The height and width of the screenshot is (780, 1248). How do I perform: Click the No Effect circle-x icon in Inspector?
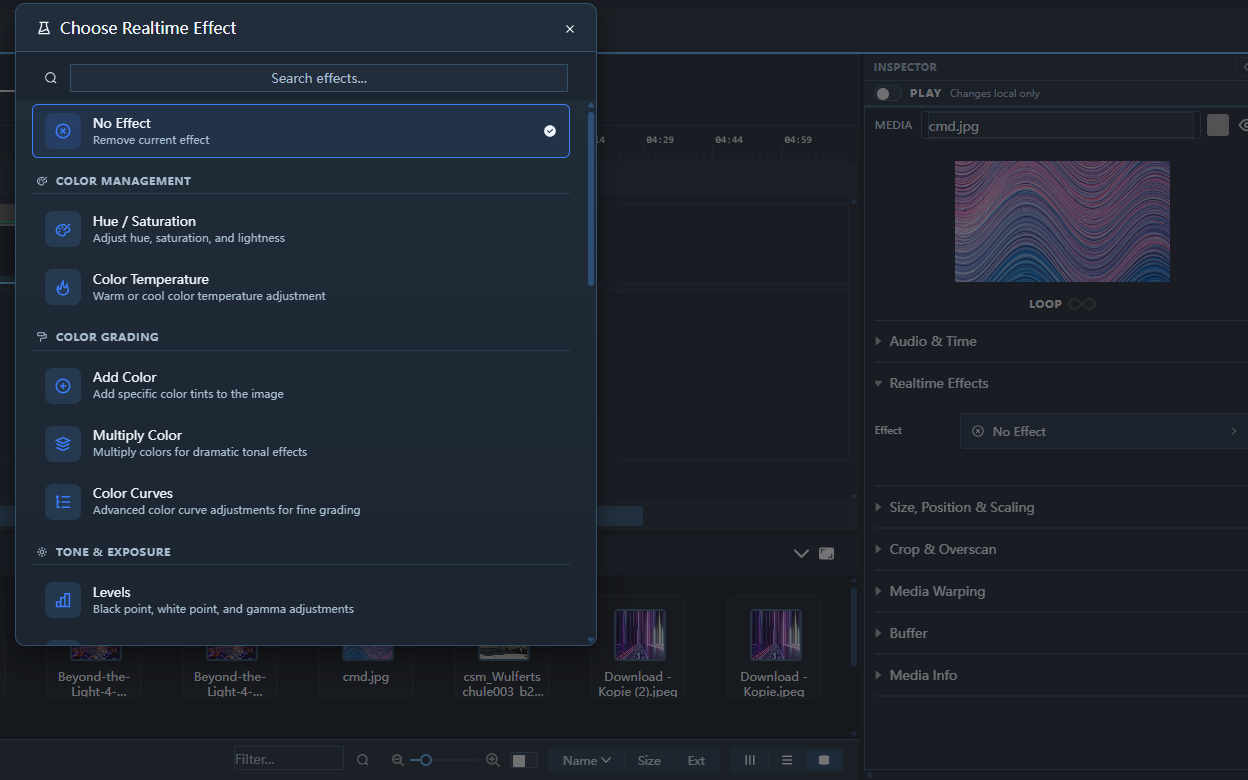[x=978, y=431]
